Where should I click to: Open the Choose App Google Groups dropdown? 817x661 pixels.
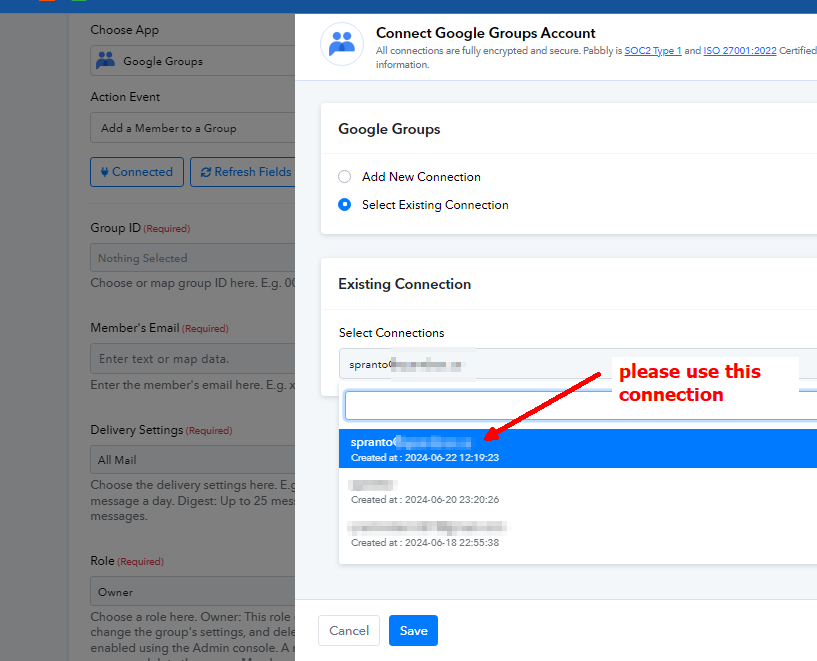coord(193,61)
